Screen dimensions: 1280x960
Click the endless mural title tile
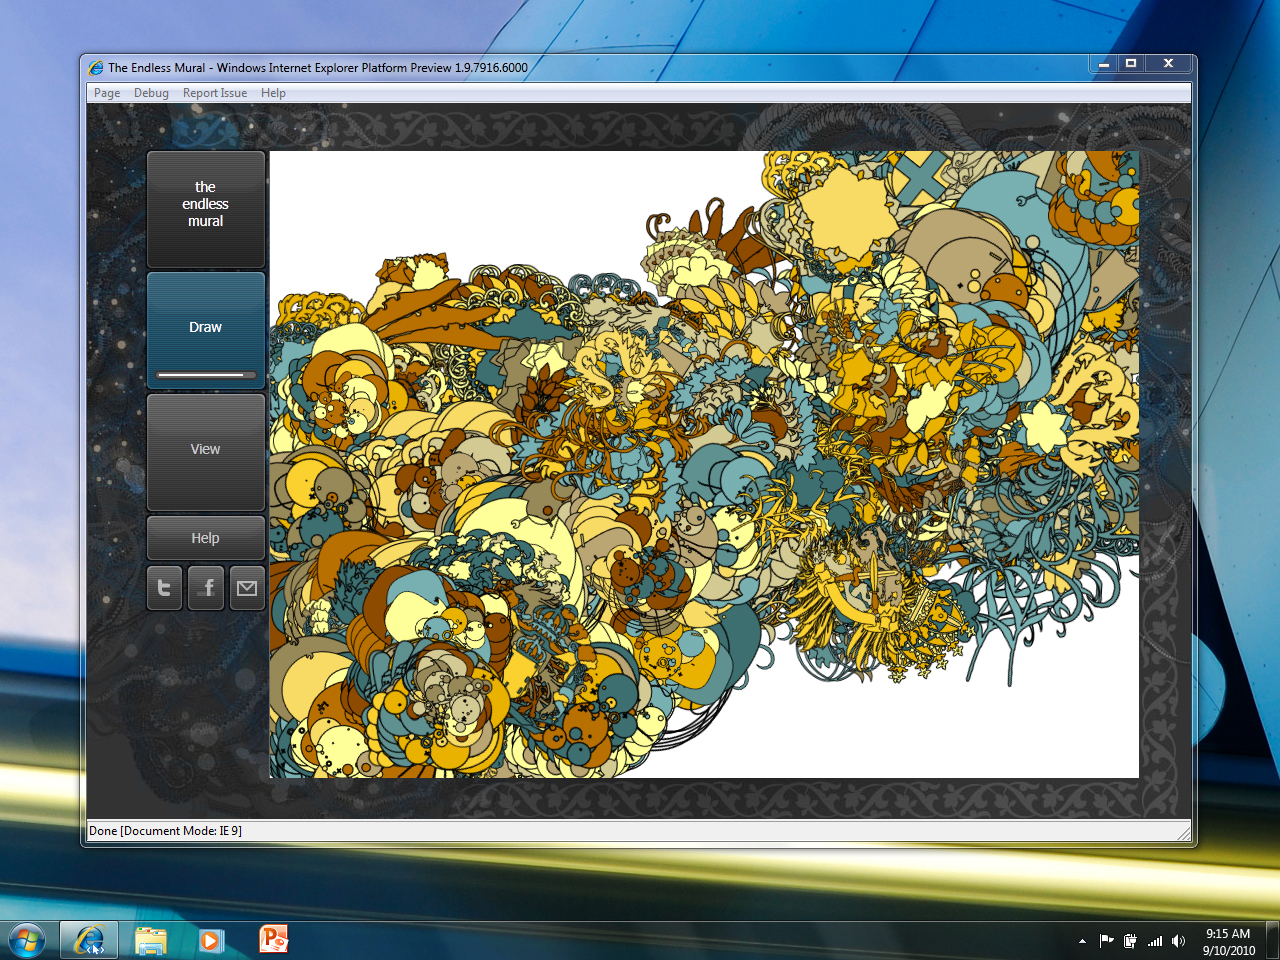tap(206, 205)
